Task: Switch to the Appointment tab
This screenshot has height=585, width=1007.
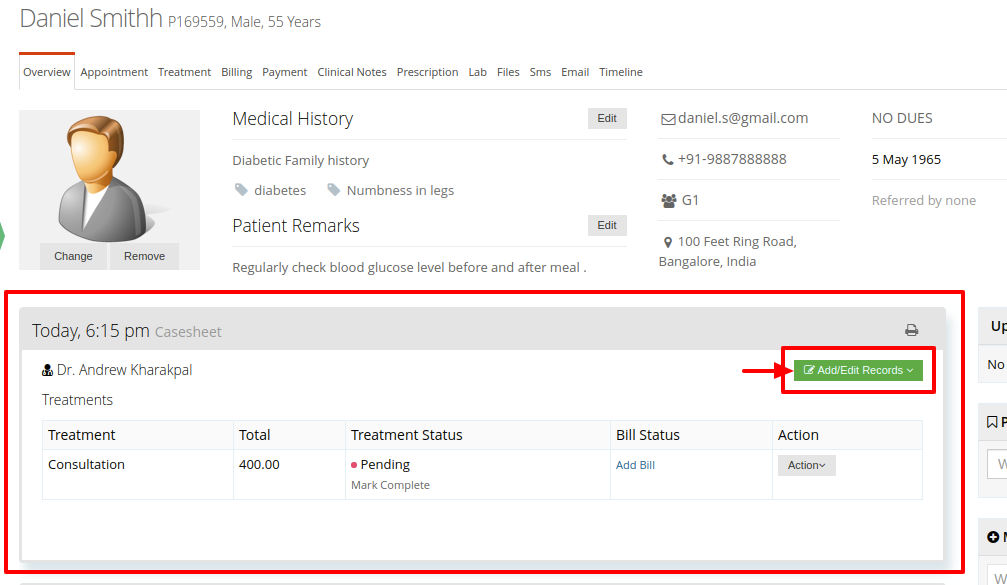Action: point(114,72)
